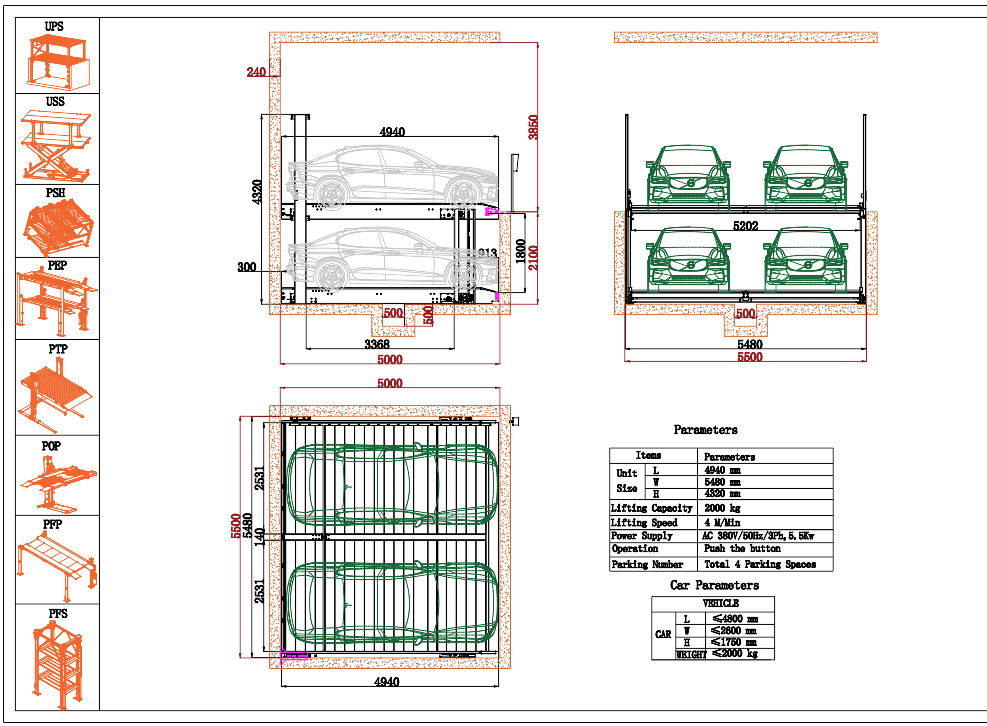This screenshot has height=726, width=987.
Task: Click the Parameters table heading
Action: 705,430
